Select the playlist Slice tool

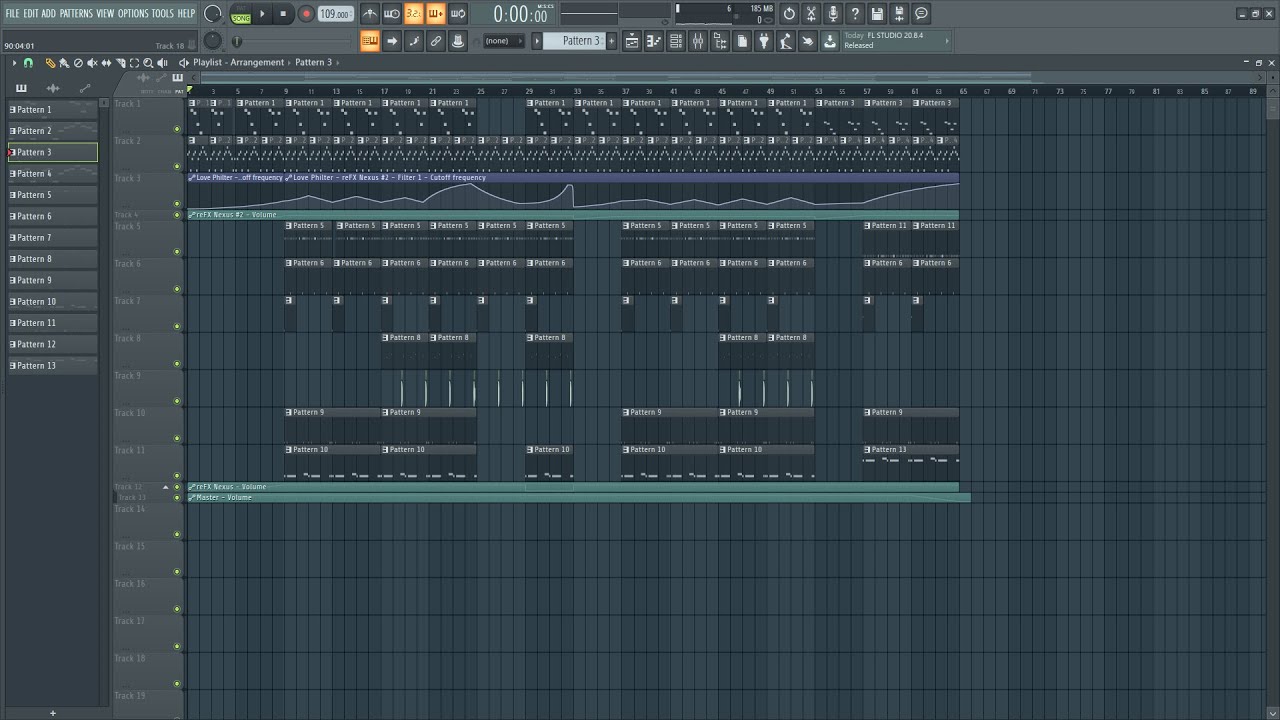(x=120, y=63)
